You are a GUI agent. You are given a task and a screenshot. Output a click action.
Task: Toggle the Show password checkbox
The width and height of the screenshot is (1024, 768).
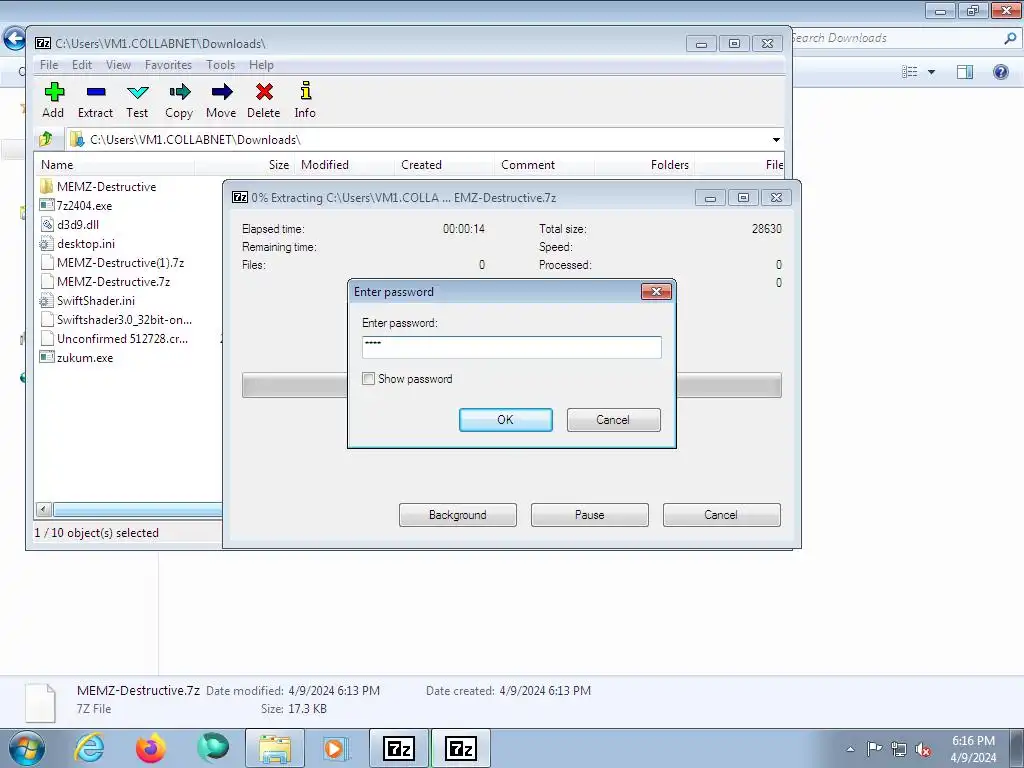coord(368,379)
